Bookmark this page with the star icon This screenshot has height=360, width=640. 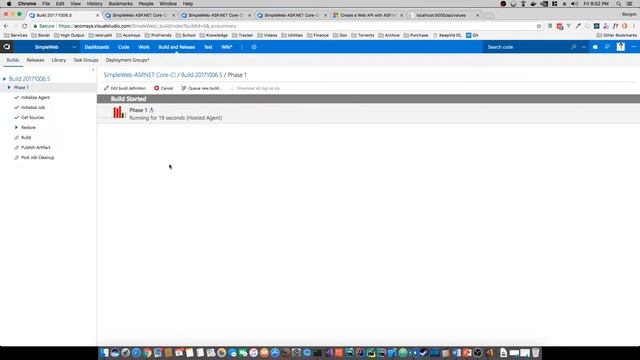click(x=539, y=26)
